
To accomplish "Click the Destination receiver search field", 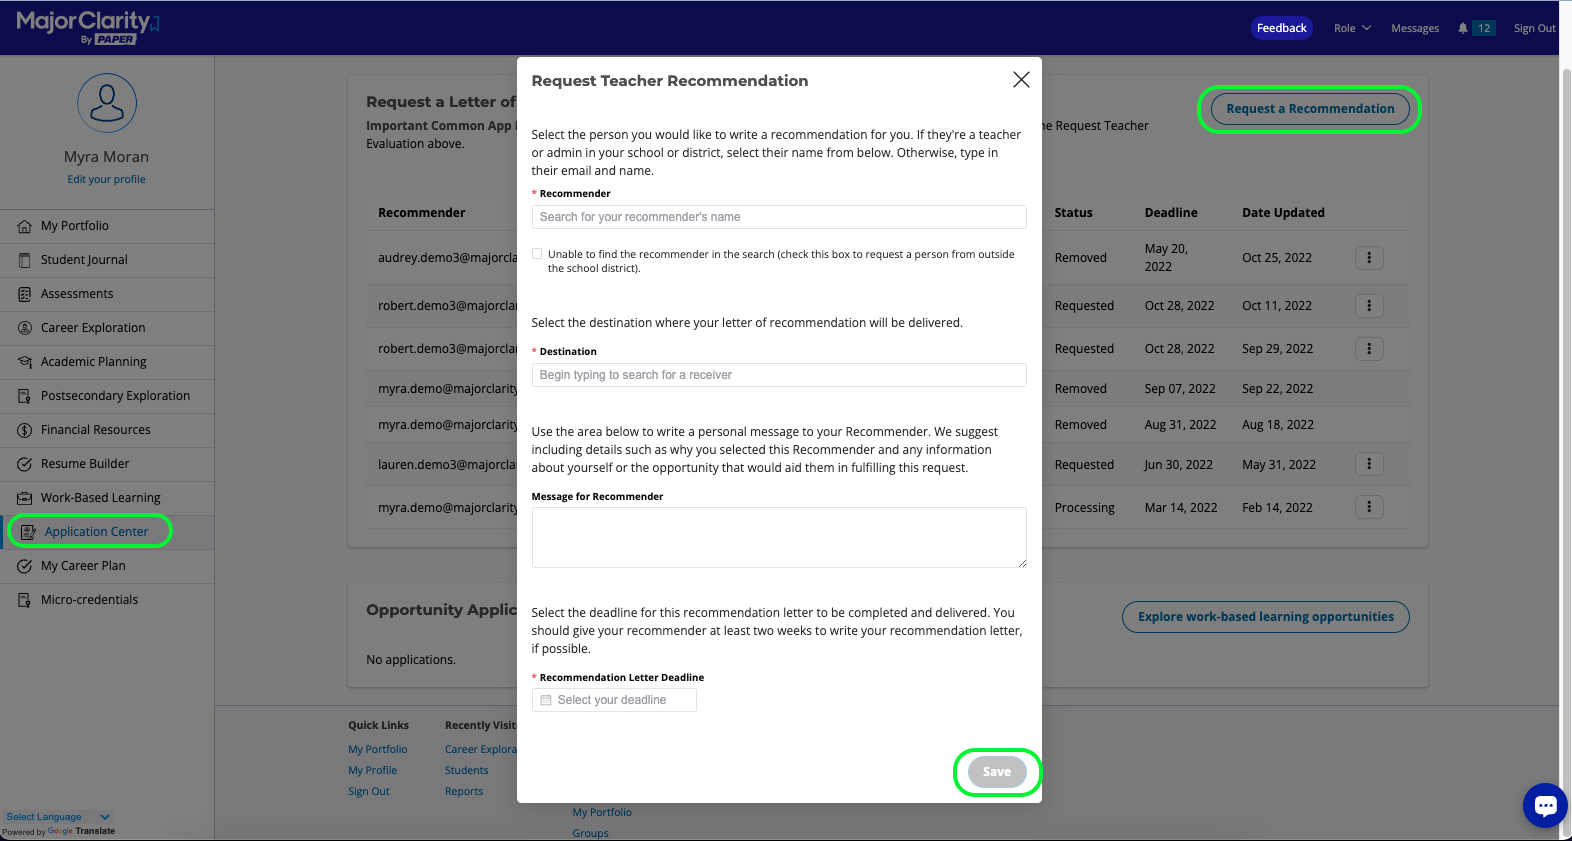I will click(778, 375).
